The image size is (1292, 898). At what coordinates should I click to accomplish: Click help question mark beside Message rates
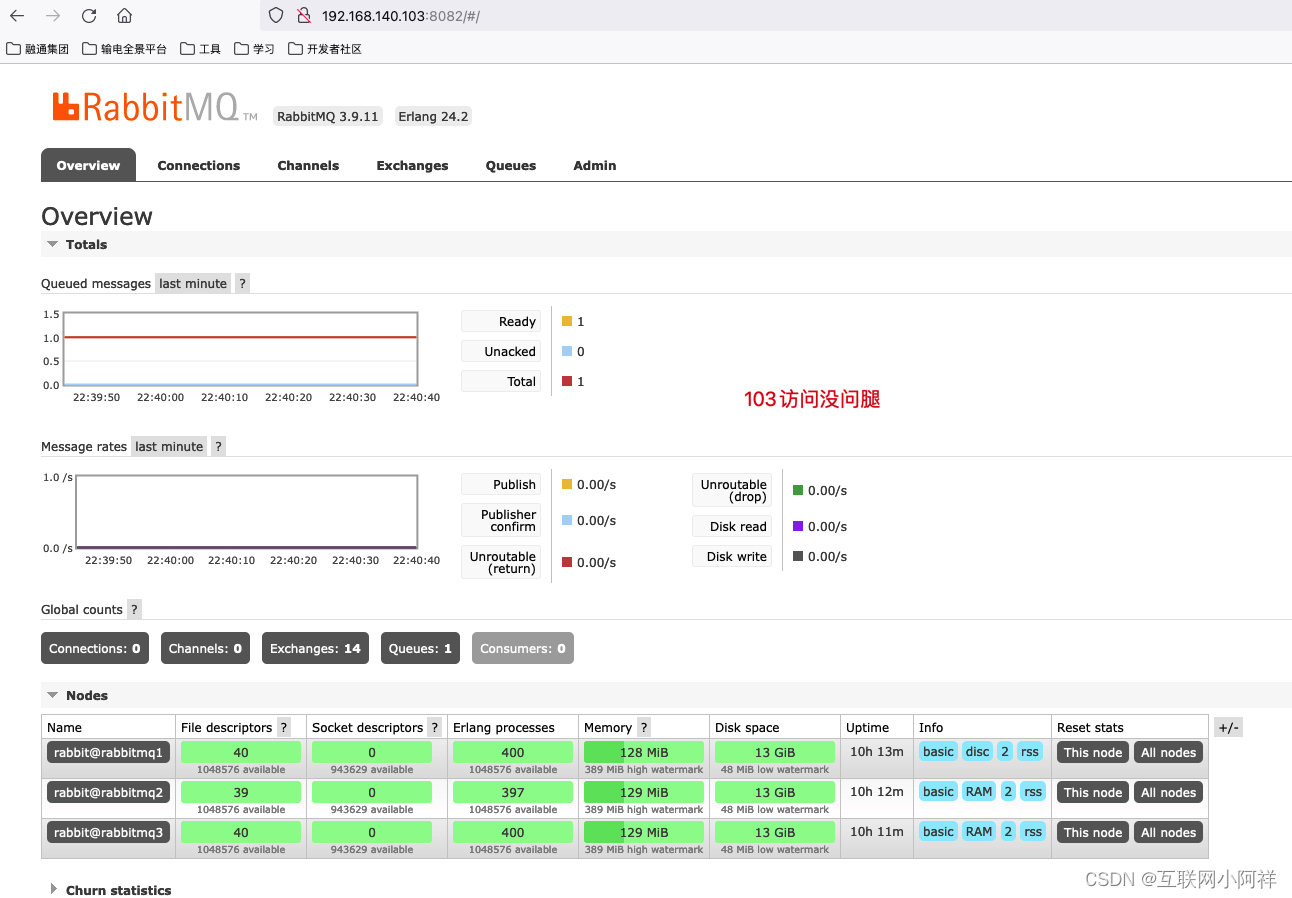(x=218, y=447)
